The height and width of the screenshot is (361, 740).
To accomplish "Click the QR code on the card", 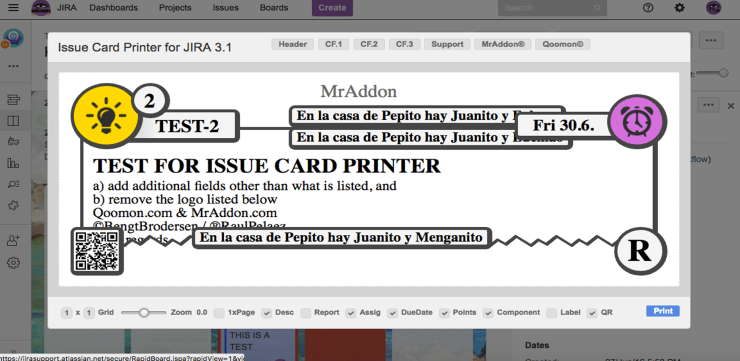I will (97, 252).
